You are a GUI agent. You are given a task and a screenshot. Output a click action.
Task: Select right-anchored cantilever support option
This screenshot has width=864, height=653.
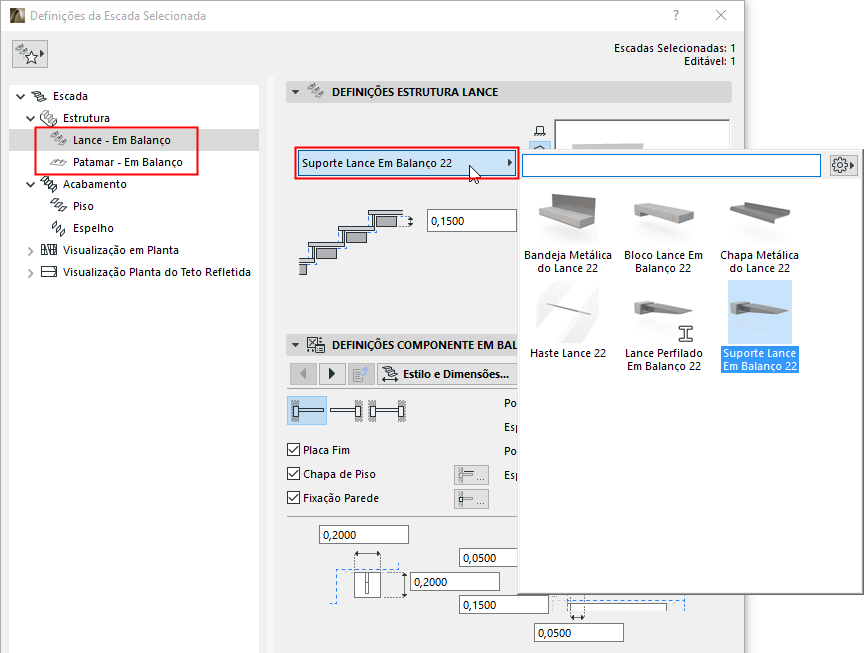346,411
